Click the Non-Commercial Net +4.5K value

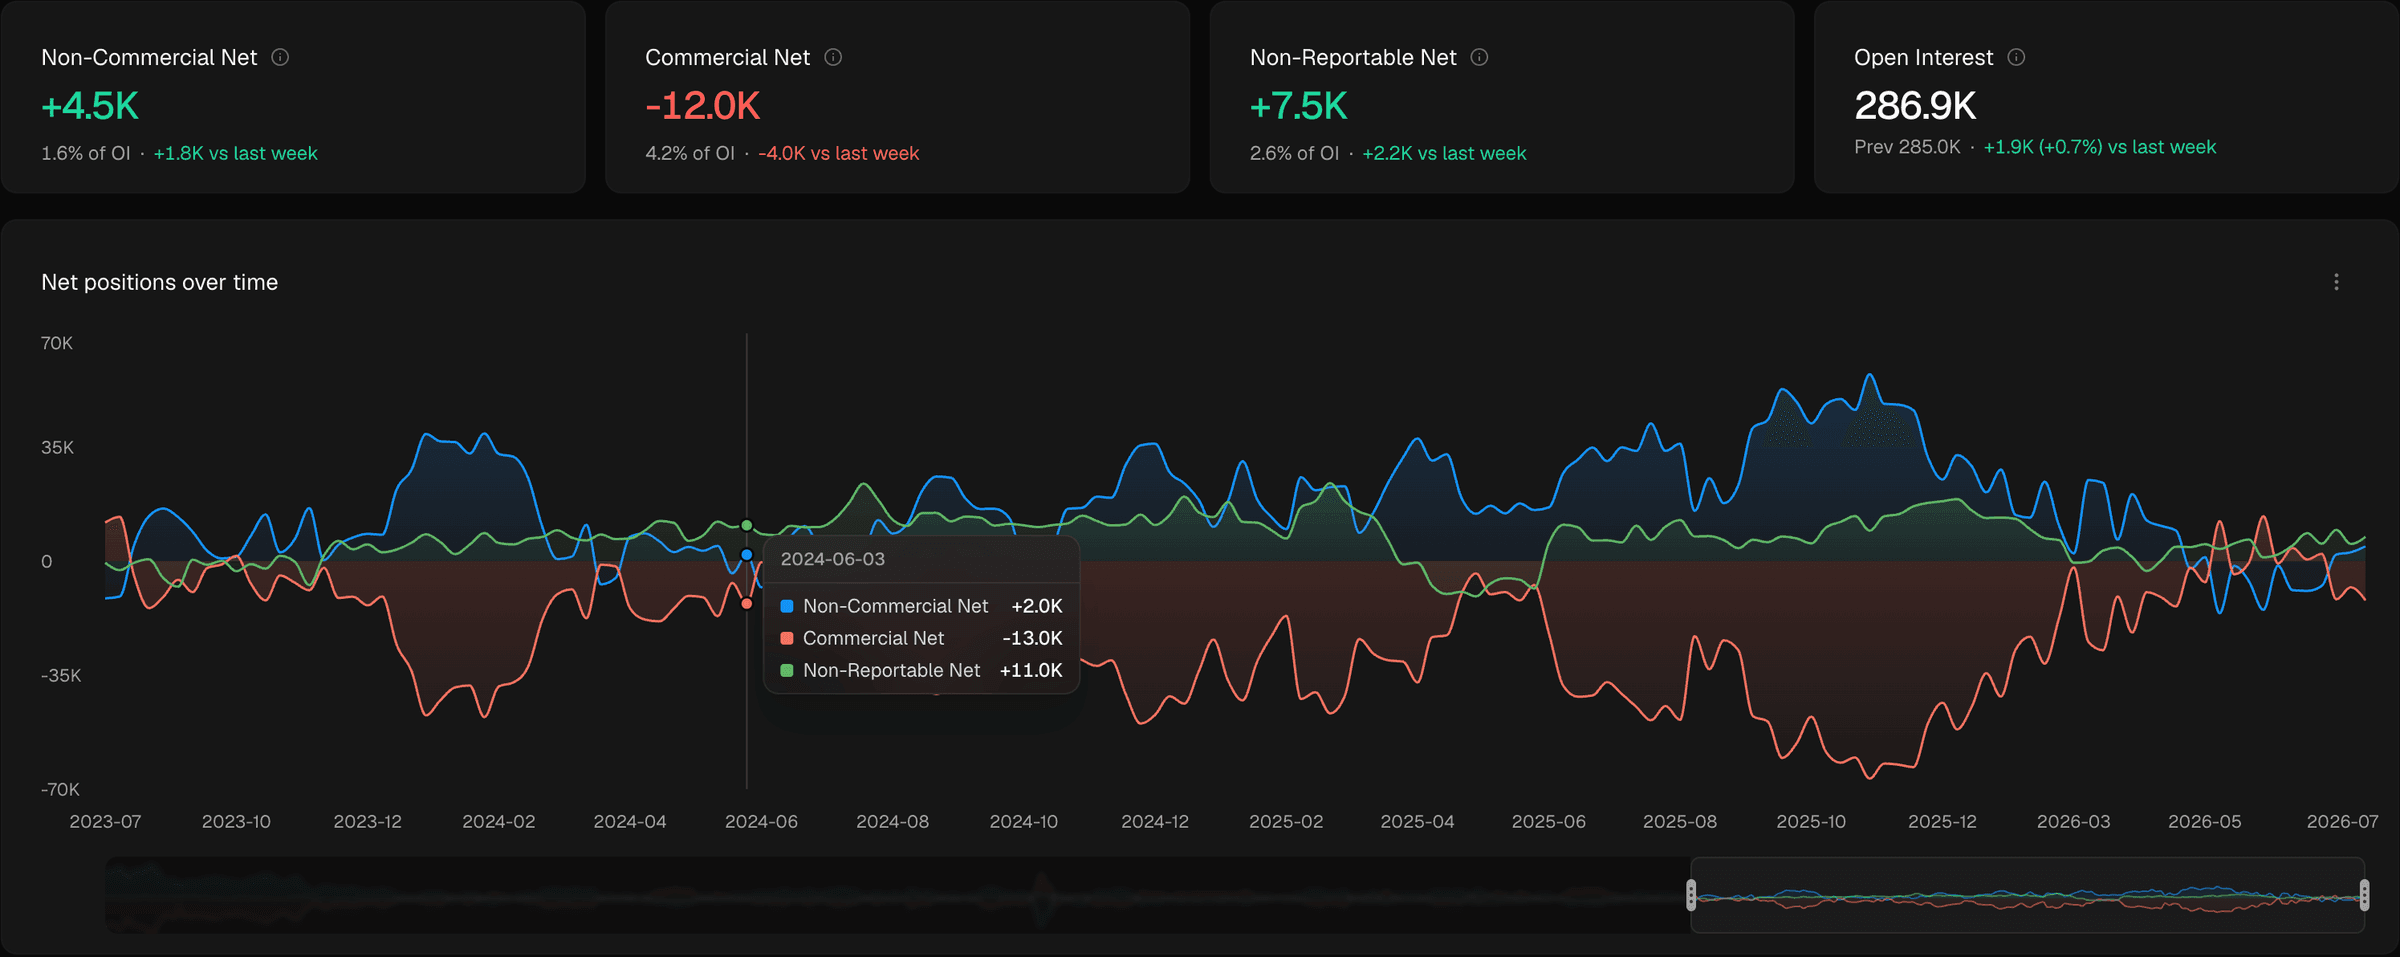click(x=90, y=106)
